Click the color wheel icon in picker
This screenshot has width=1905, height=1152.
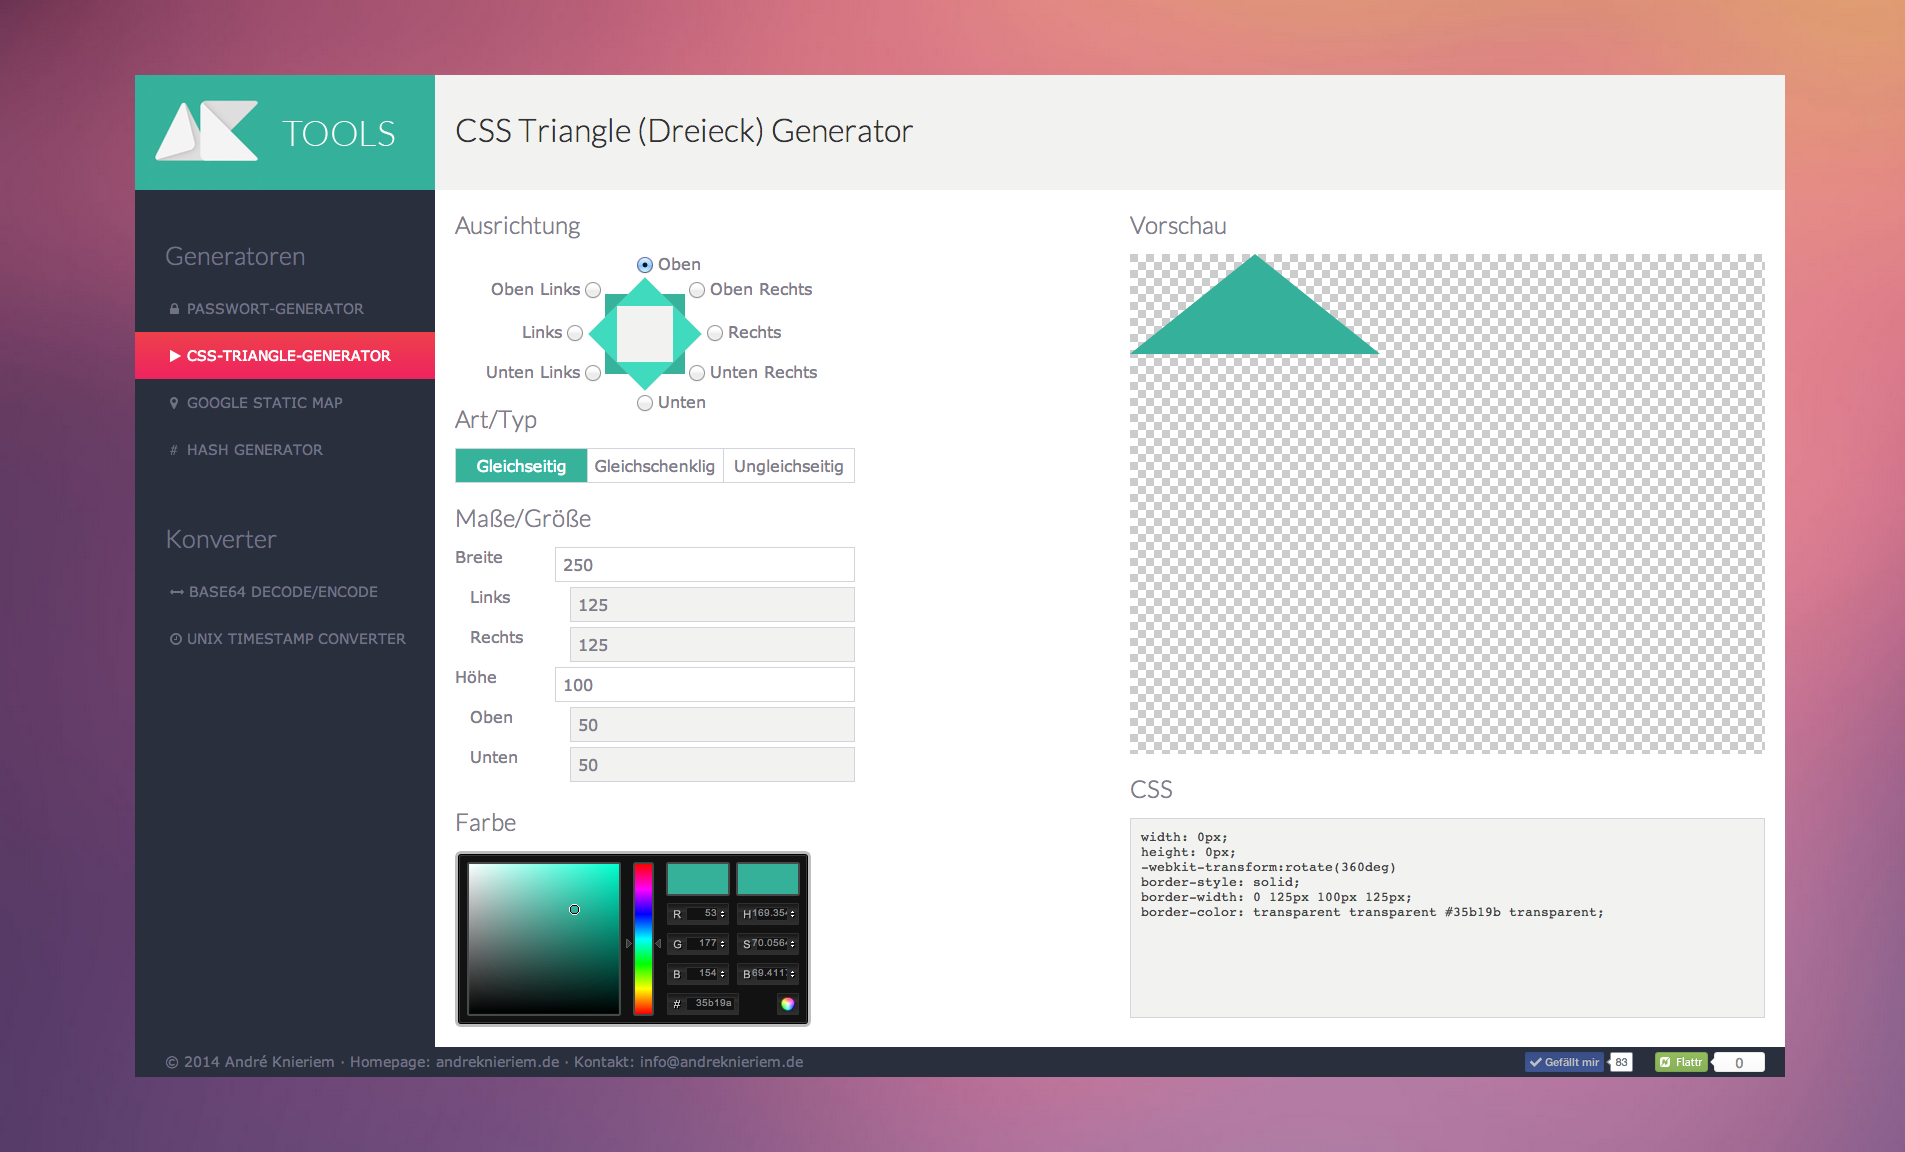(x=787, y=1004)
